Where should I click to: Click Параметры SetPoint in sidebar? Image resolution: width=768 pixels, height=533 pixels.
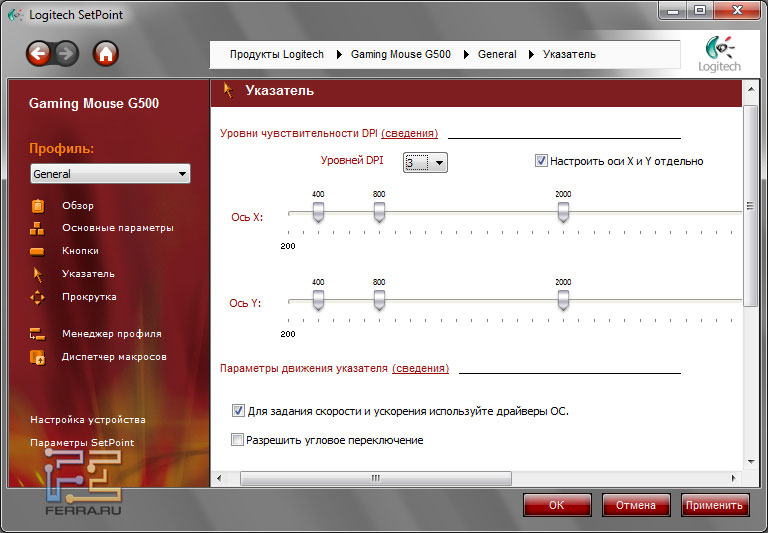pyautogui.click(x=82, y=443)
